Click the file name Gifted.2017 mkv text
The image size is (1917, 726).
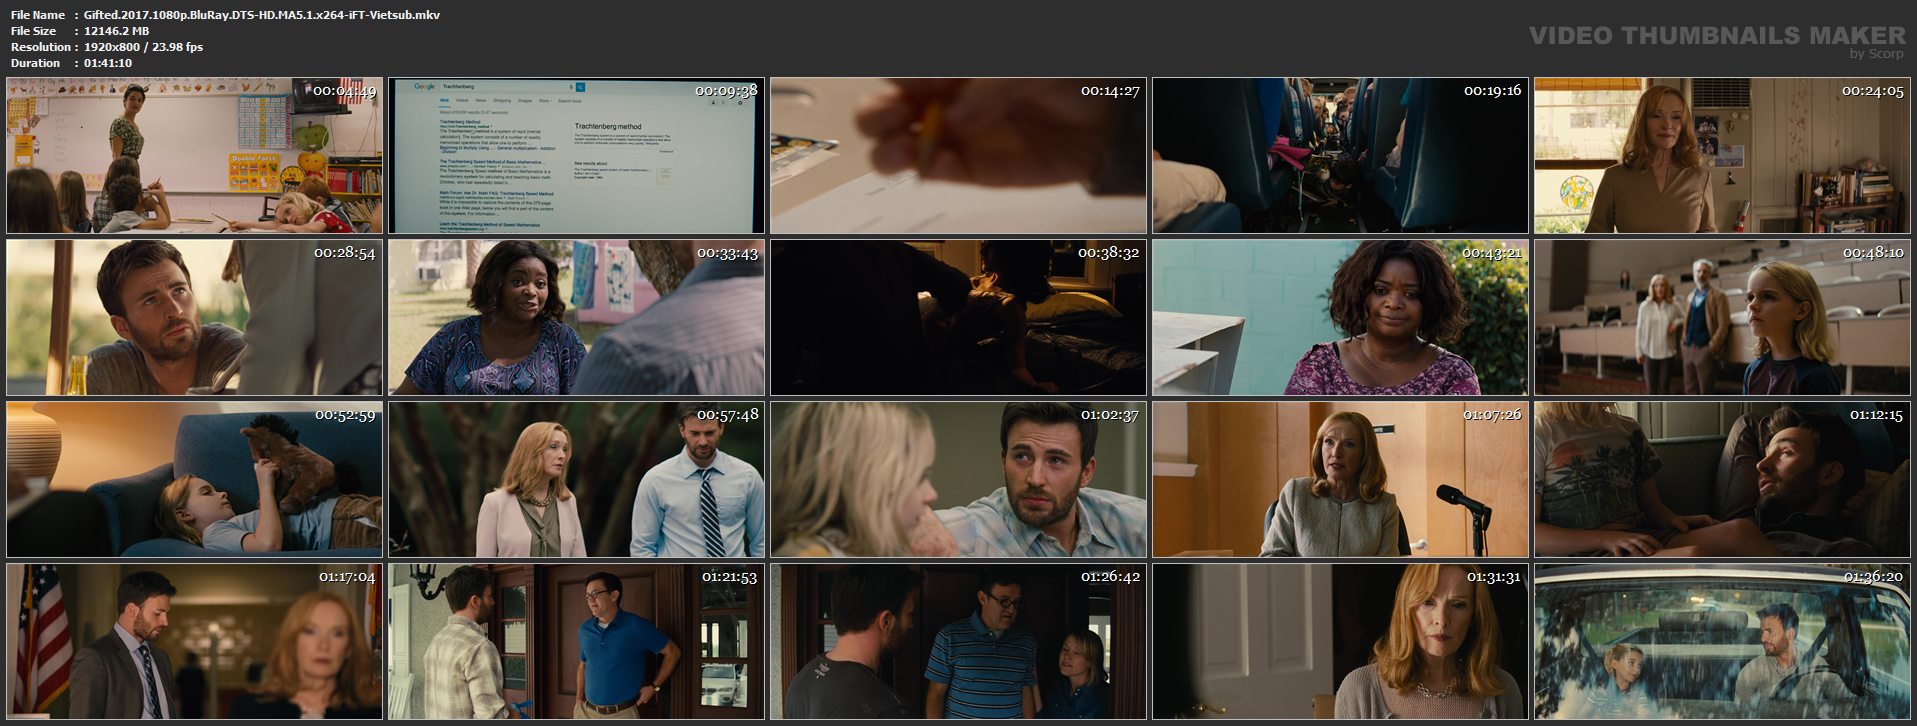262,15
